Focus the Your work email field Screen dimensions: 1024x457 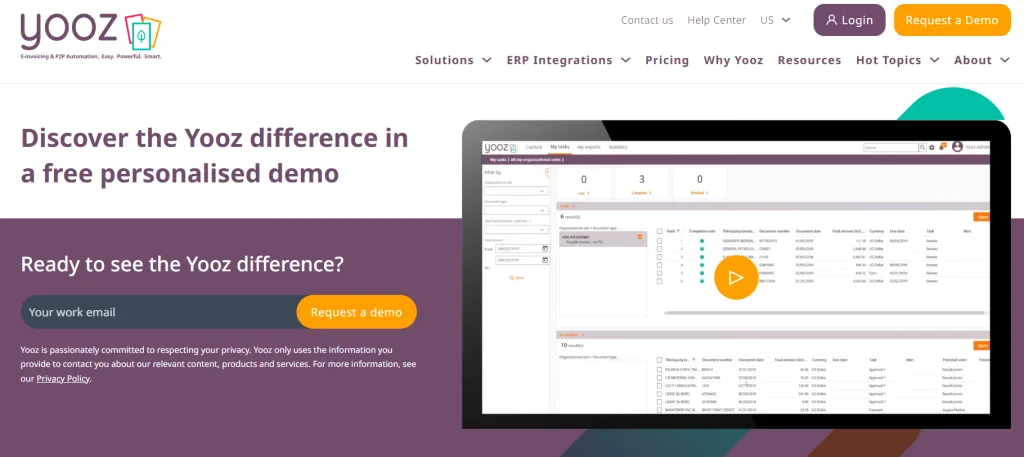159,312
